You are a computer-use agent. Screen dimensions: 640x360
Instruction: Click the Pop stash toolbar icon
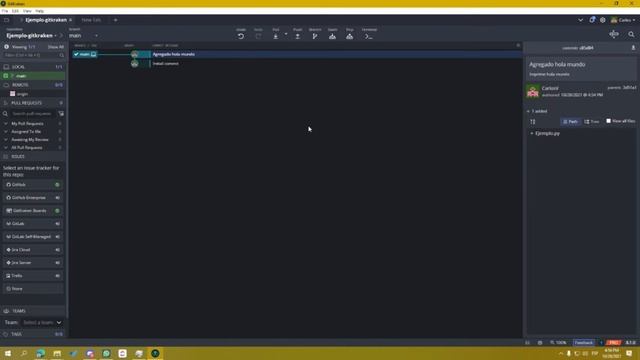click(350, 36)
